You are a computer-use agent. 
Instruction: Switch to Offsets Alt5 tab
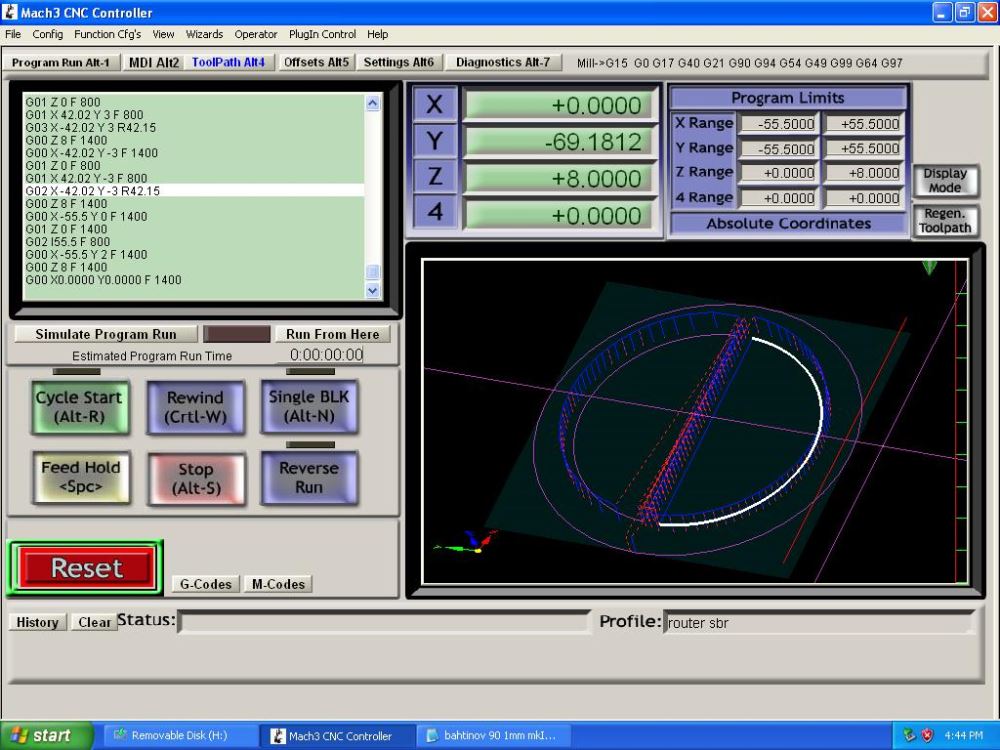click(x=316, y=62)
